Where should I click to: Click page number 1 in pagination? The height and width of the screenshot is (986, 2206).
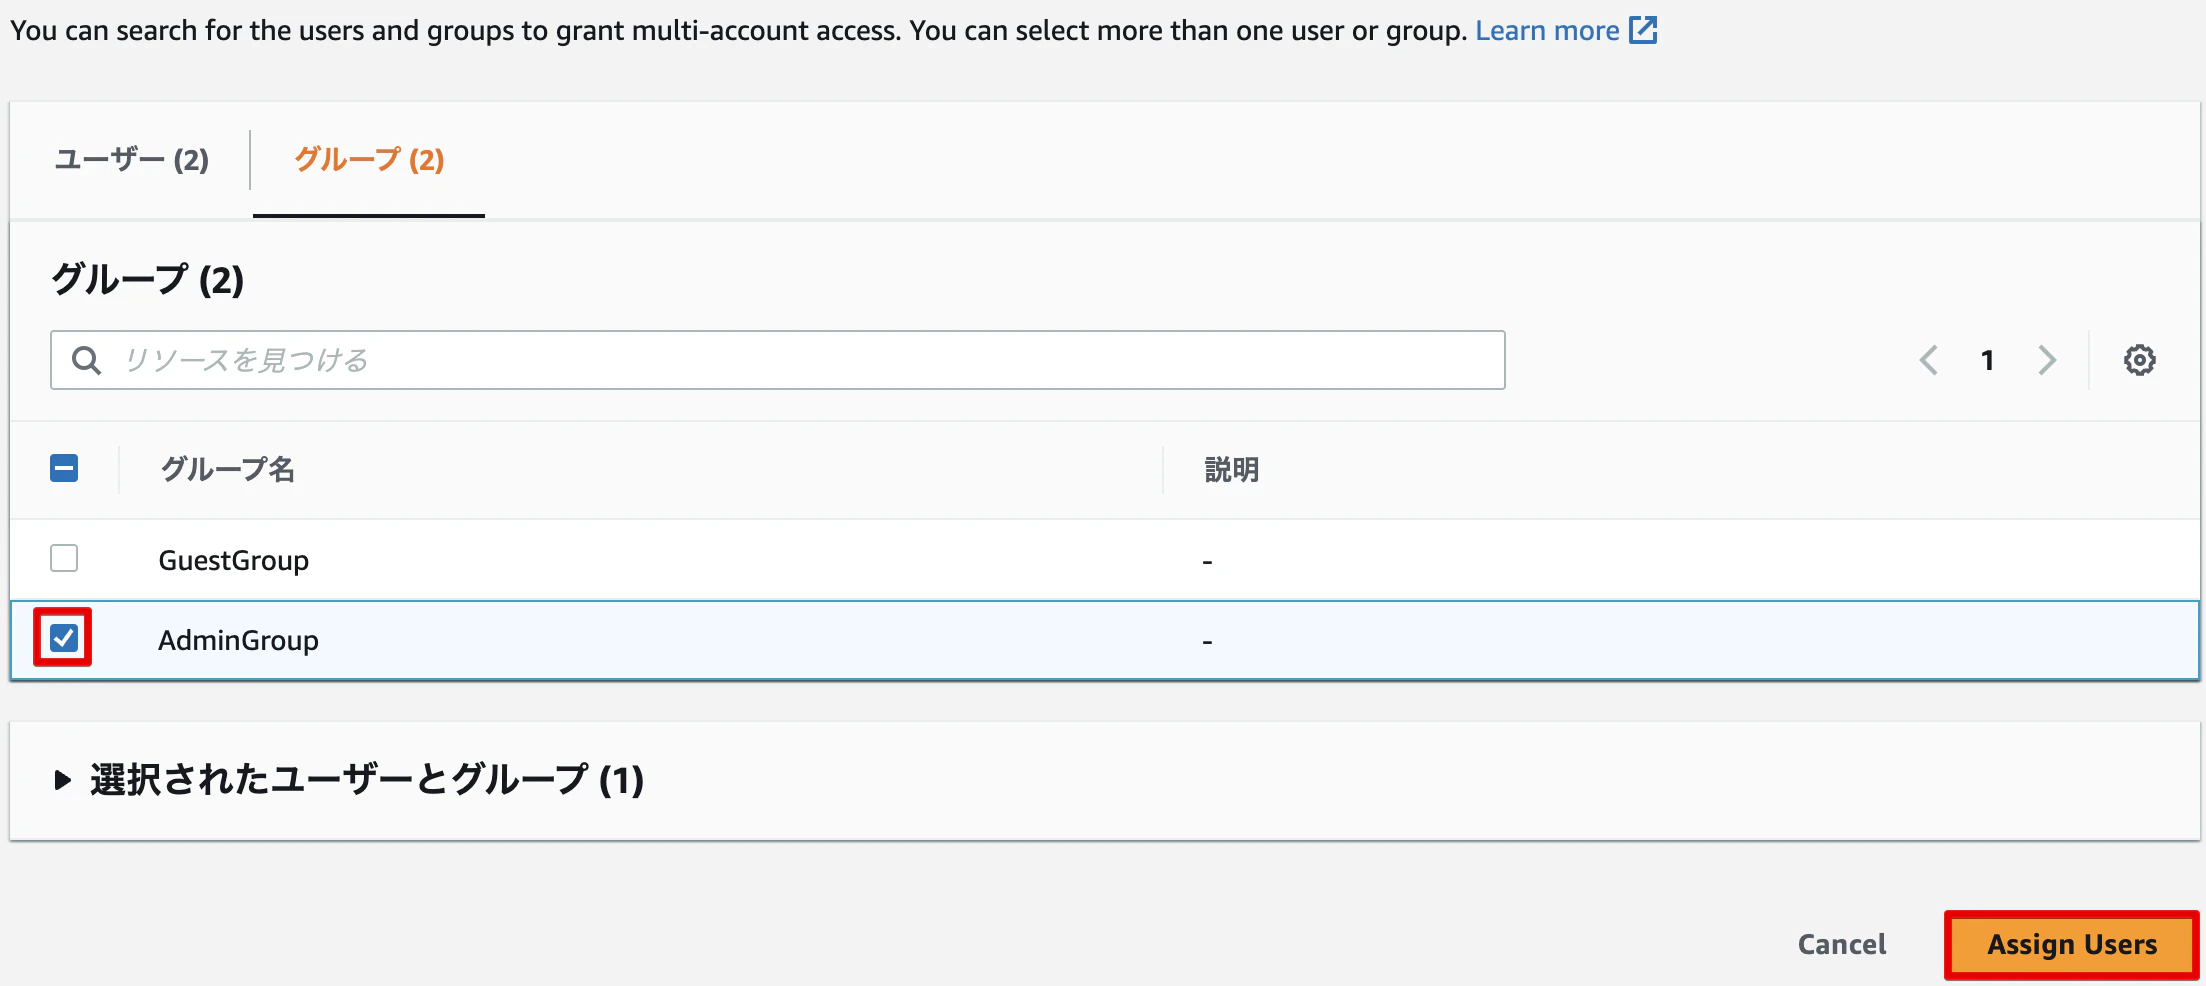(1988, 360)
